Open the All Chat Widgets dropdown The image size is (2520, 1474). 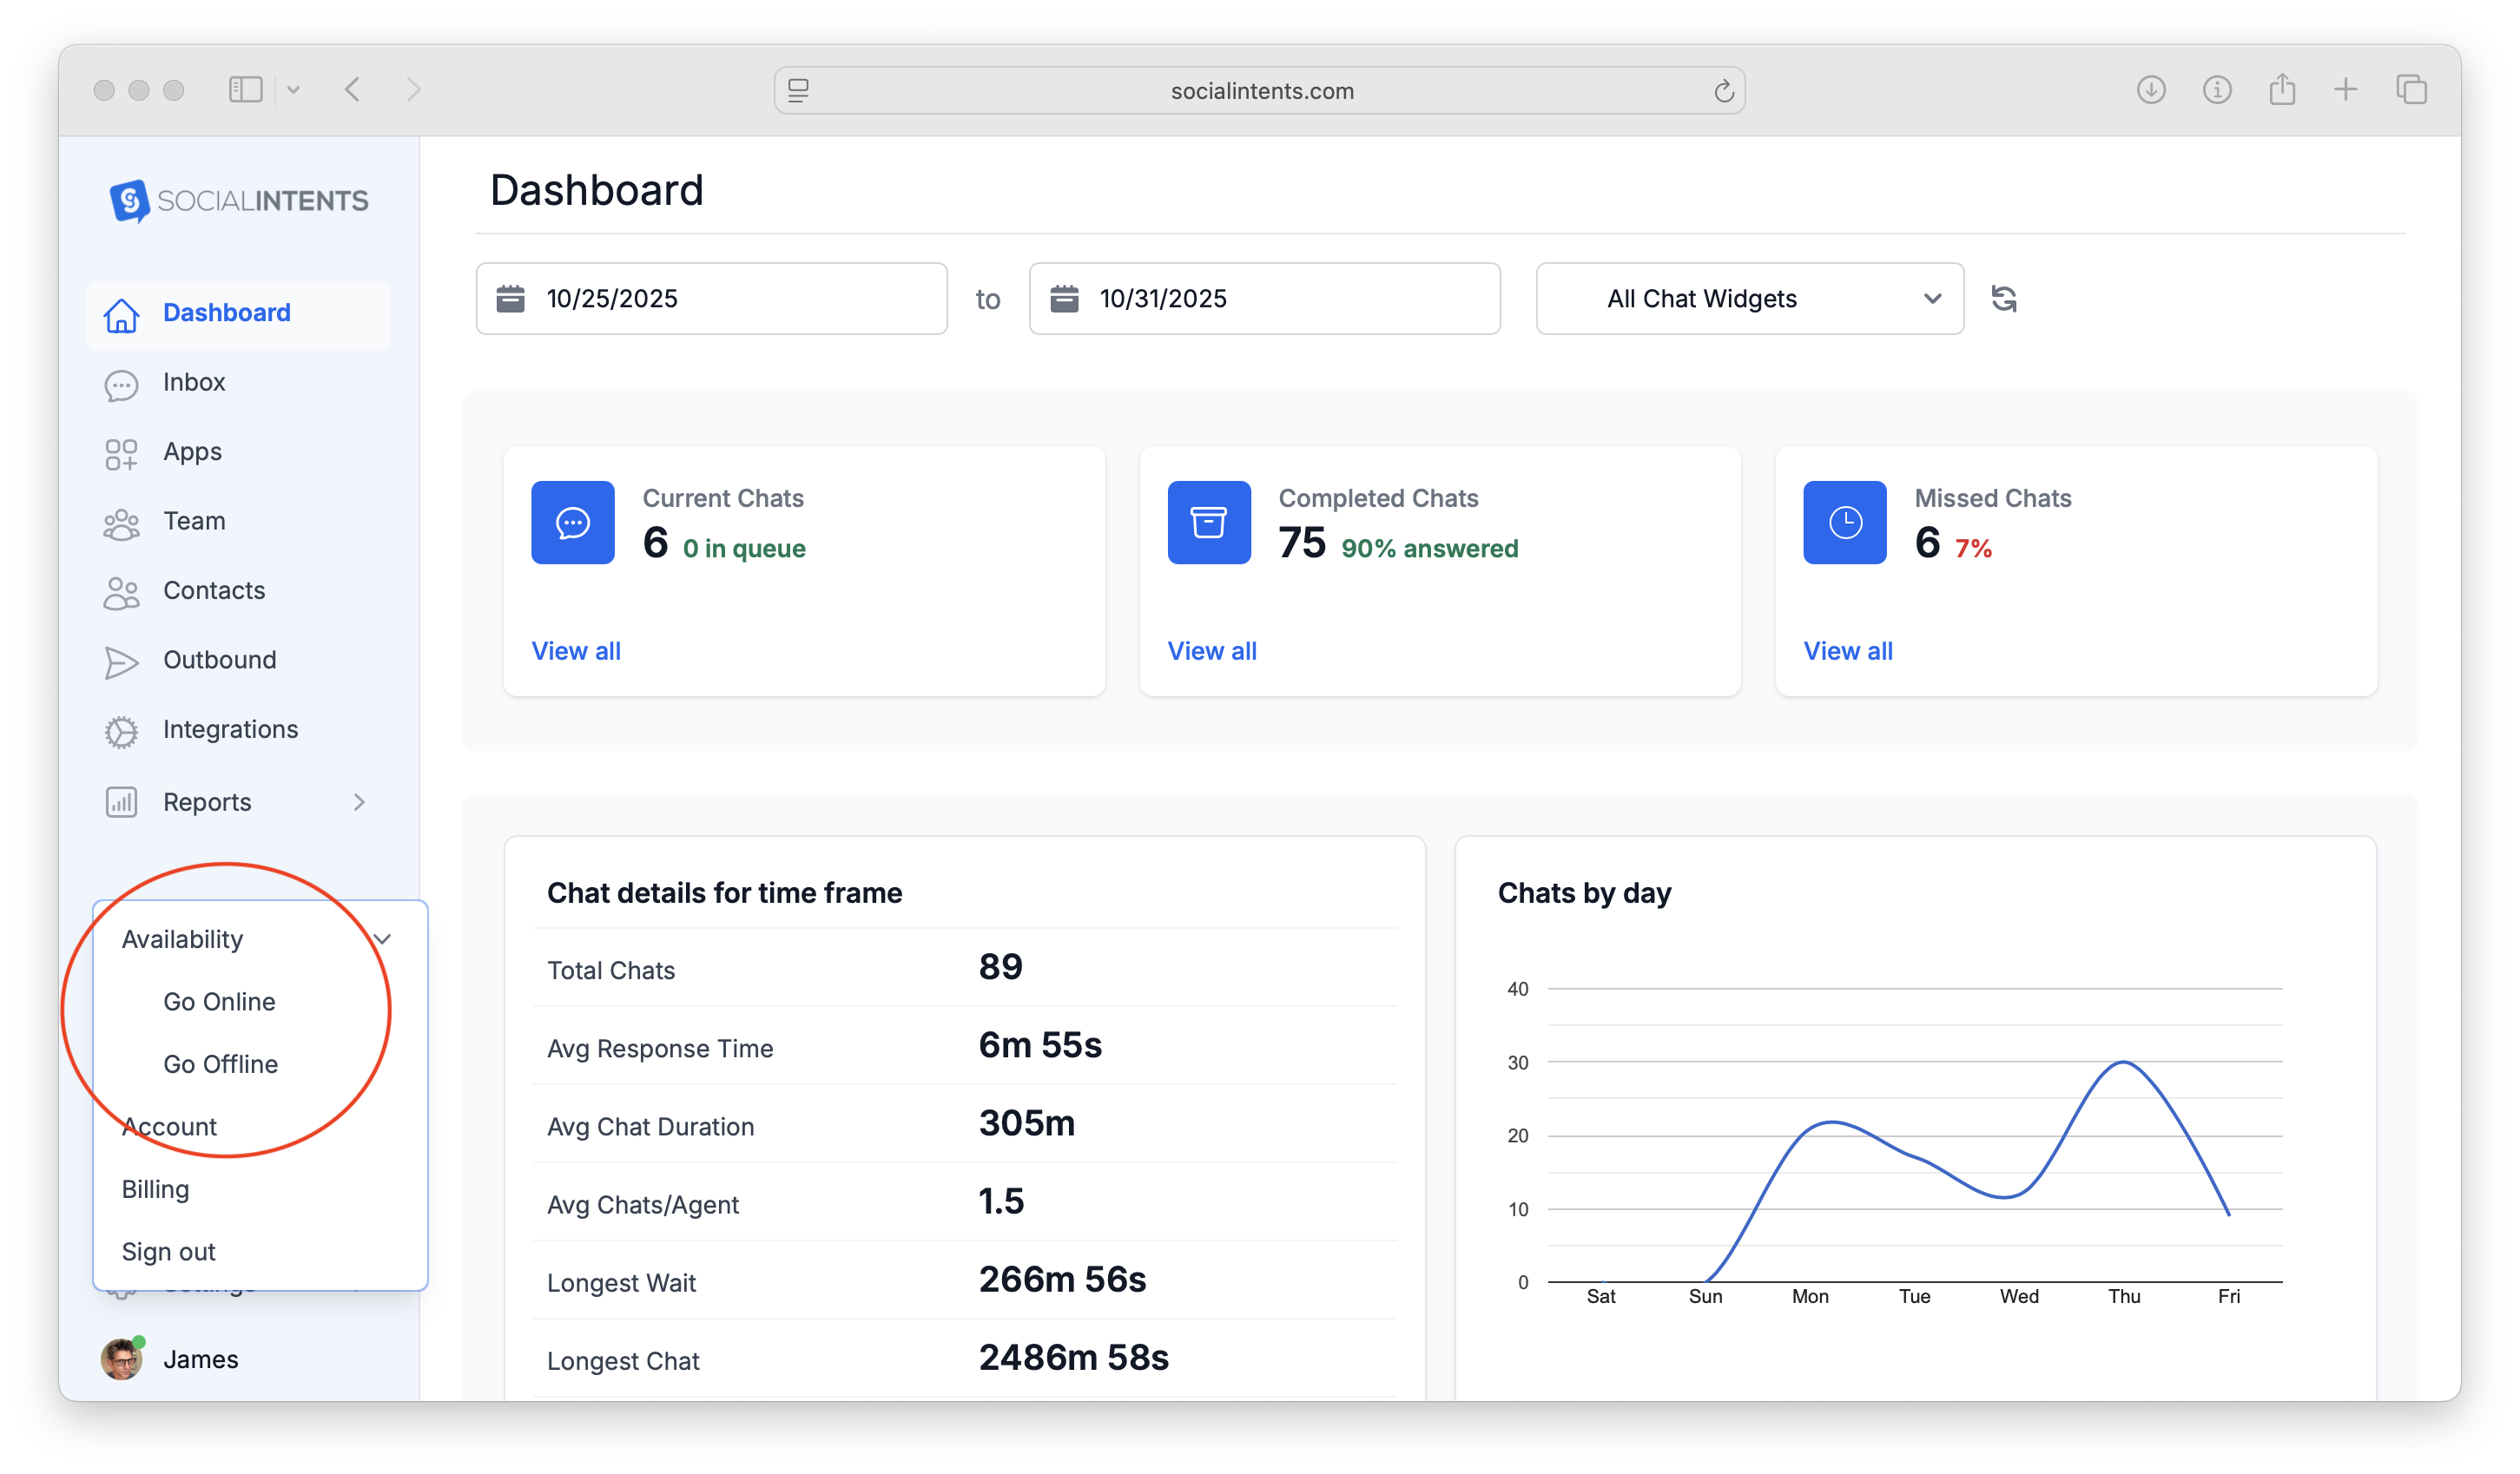point(1748,298)
